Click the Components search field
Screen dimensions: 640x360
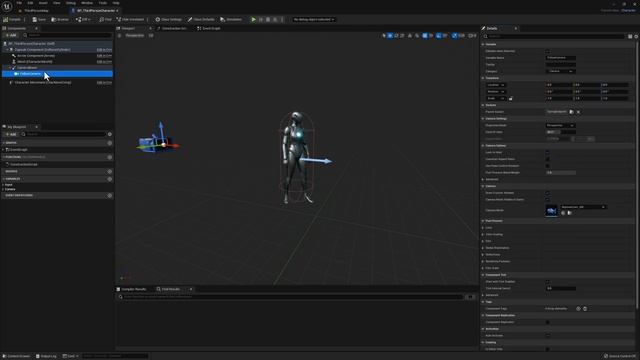[67, 35]
